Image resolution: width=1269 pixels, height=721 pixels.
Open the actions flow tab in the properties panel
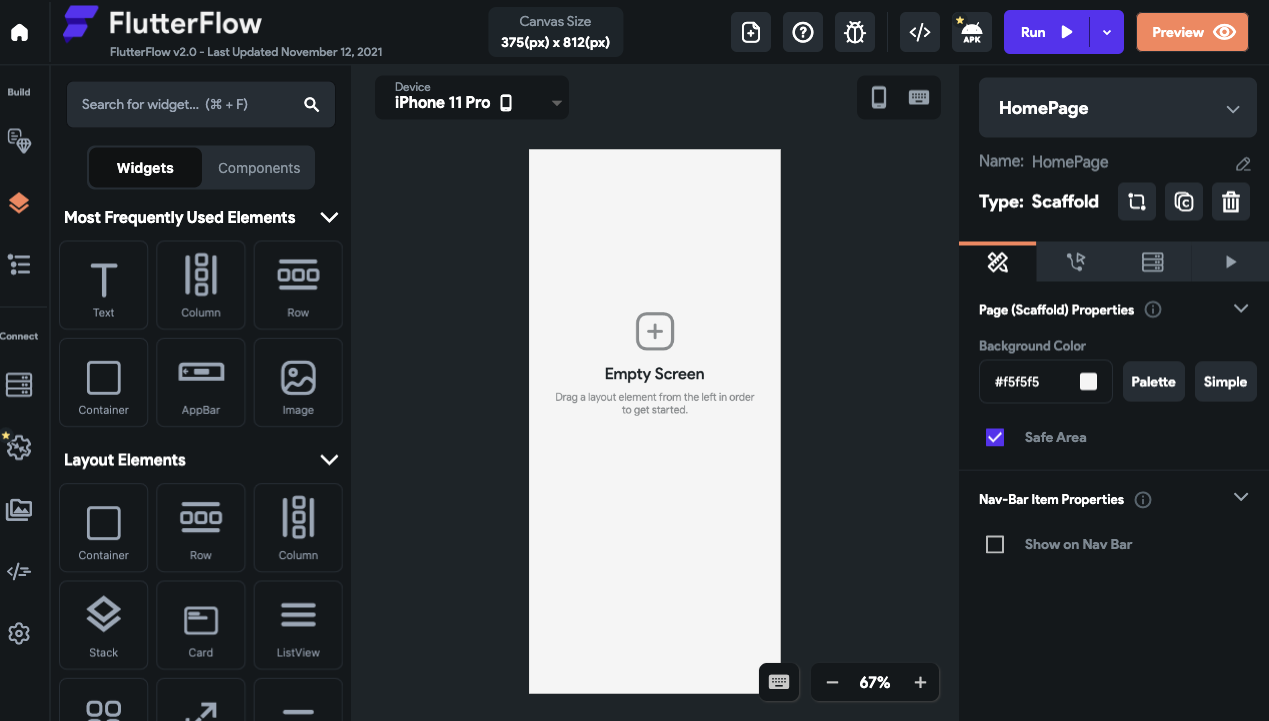click(x=1075, y=262)
